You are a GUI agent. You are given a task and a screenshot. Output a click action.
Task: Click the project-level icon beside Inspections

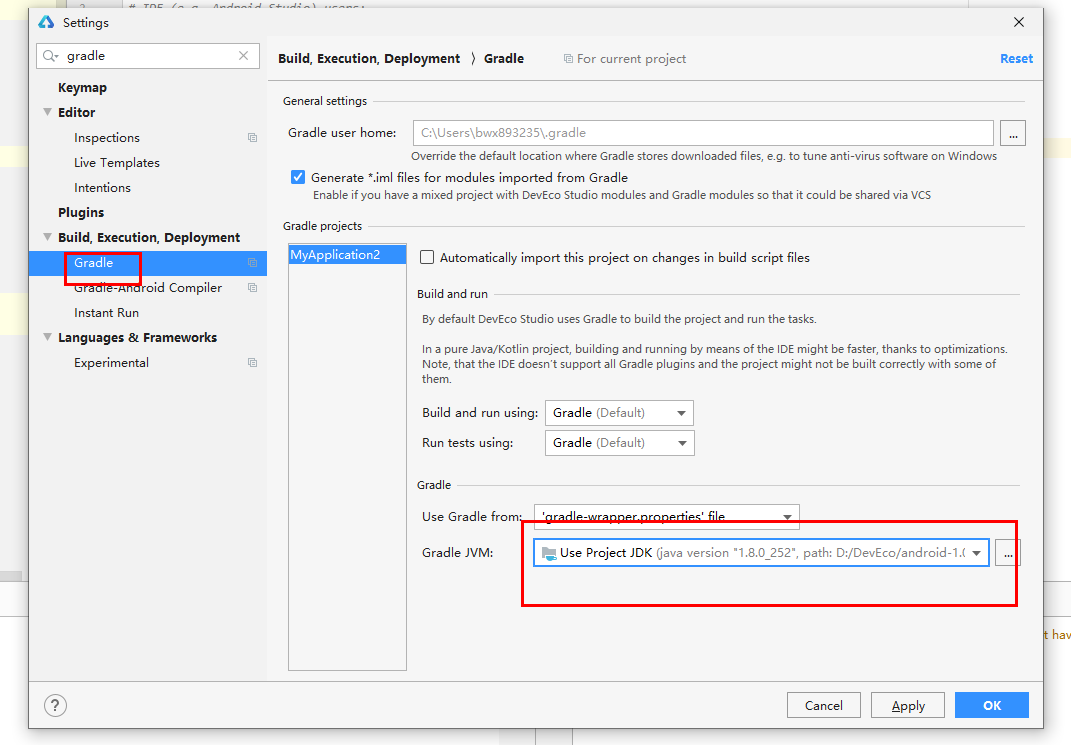point(253,138)
